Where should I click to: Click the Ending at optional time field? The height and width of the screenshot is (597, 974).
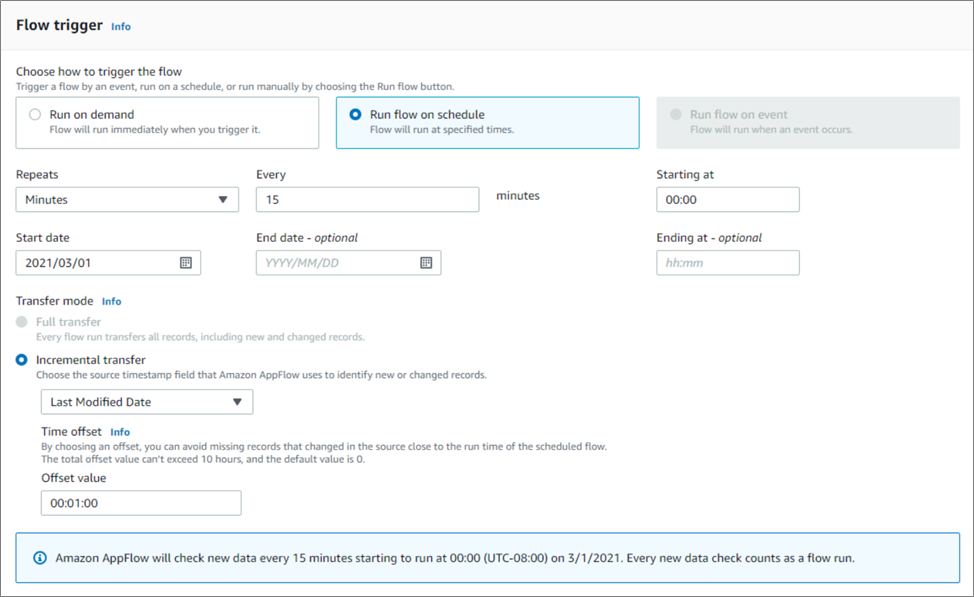[728, 263]
